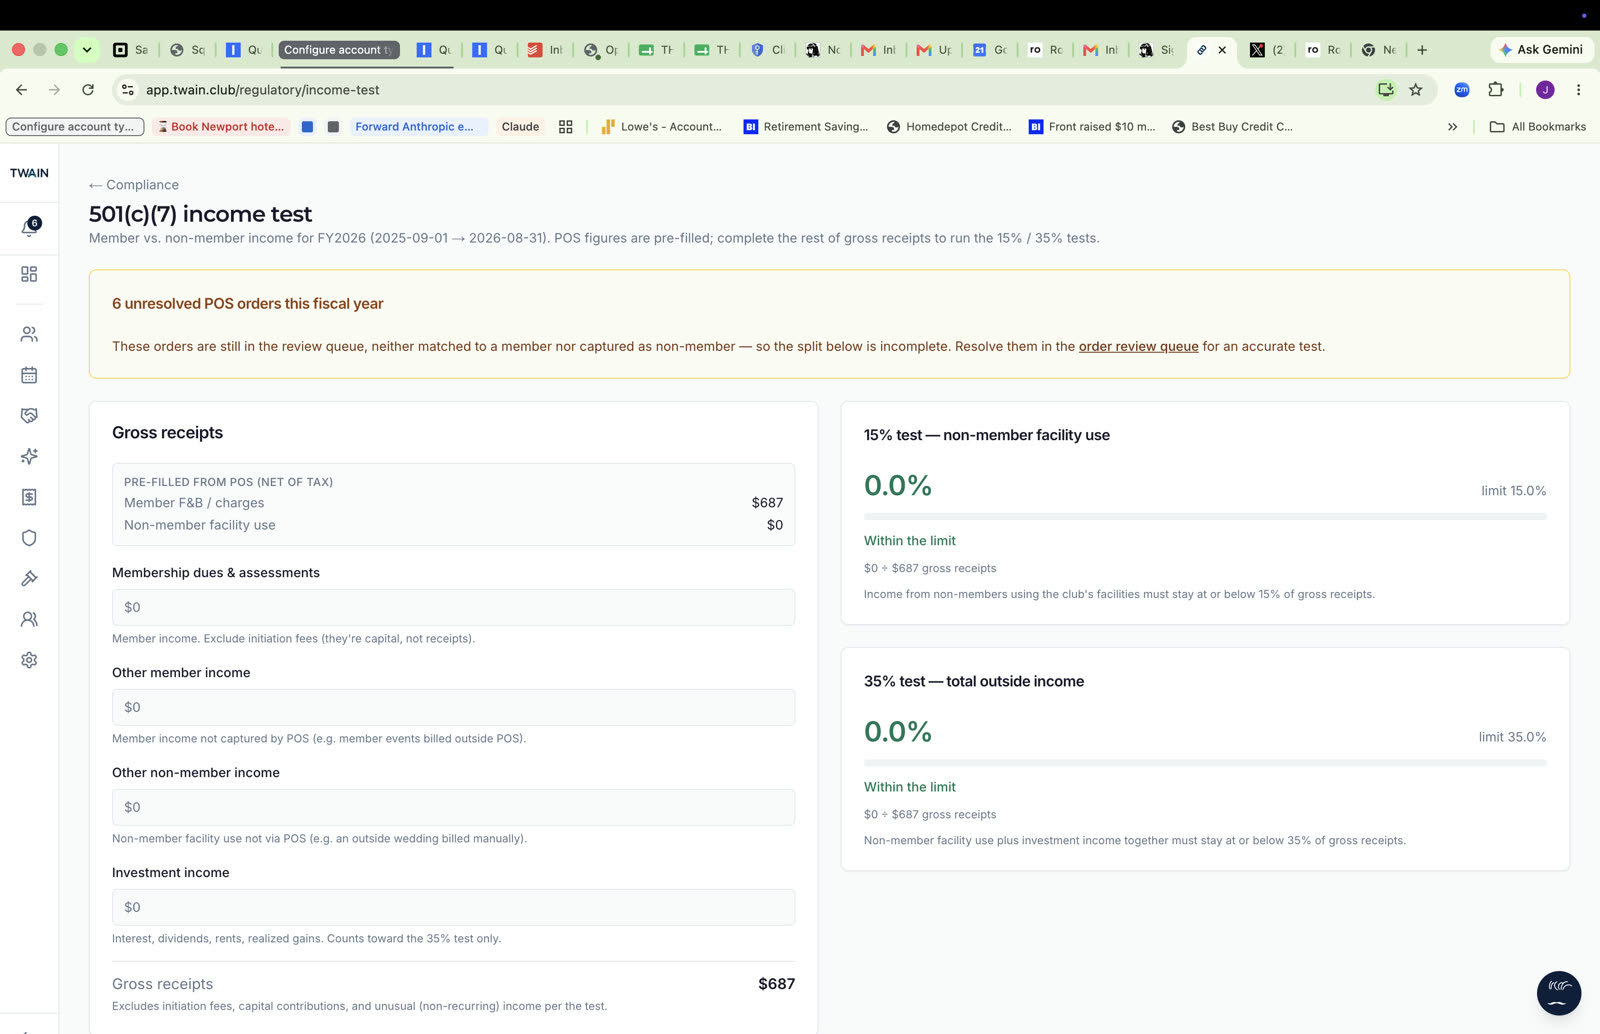1600x1034 pixels.
Task: Open the handshake icon in the sidebar
Action: (29, 415)
